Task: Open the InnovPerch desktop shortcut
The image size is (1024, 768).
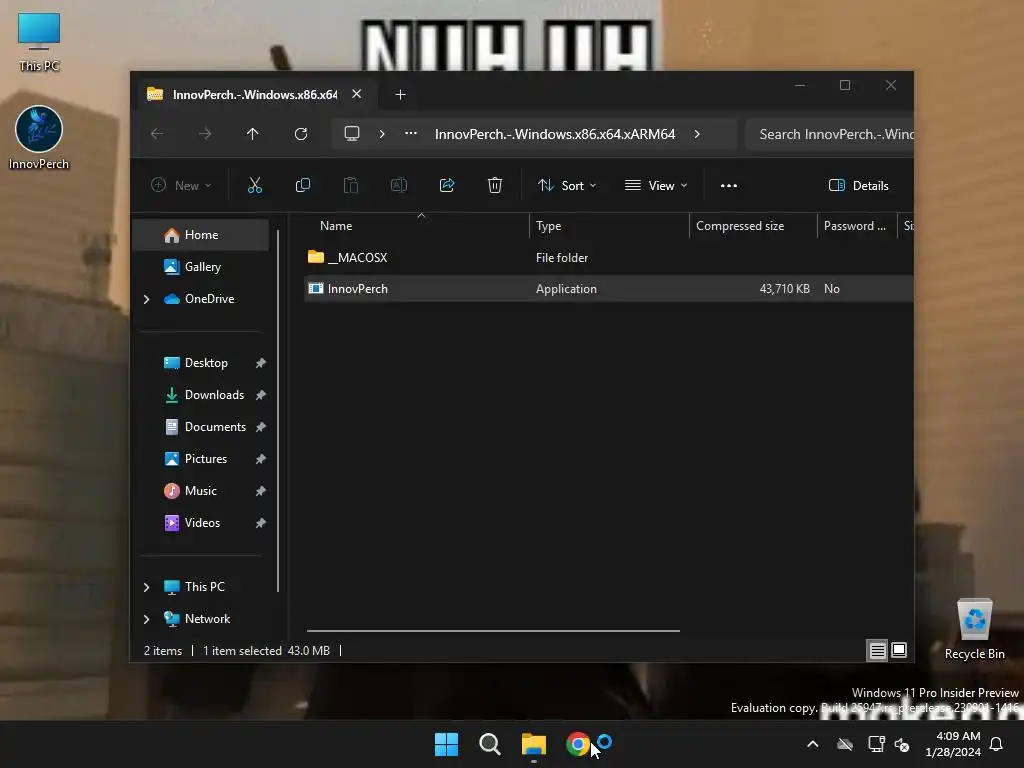Action: pos(39,138)
